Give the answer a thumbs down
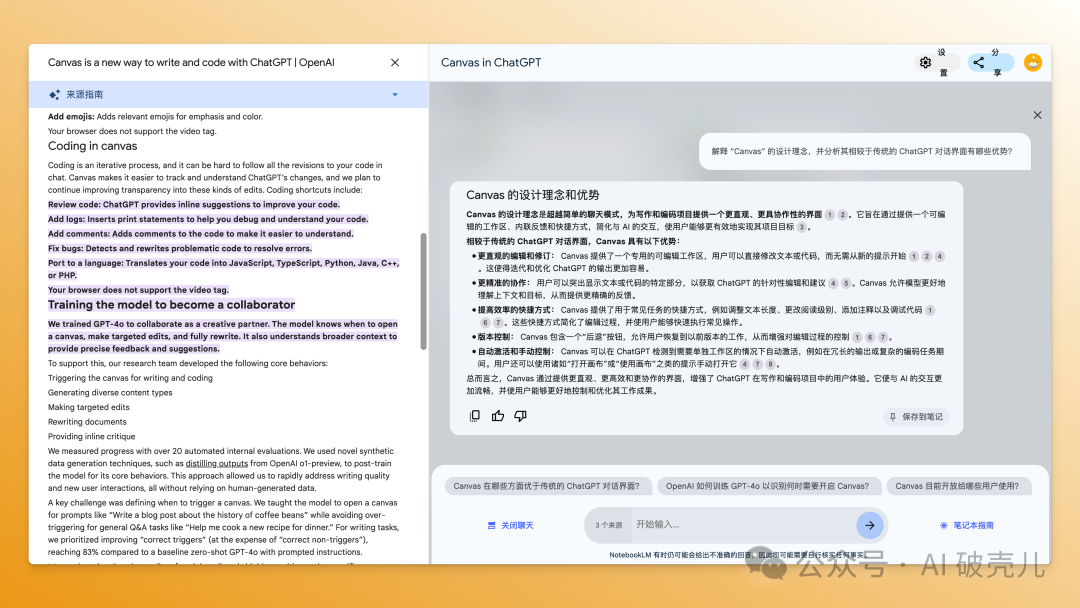The width and height of the screenshot is (1080, 608). pyautogui.click(x=522, y=416)
